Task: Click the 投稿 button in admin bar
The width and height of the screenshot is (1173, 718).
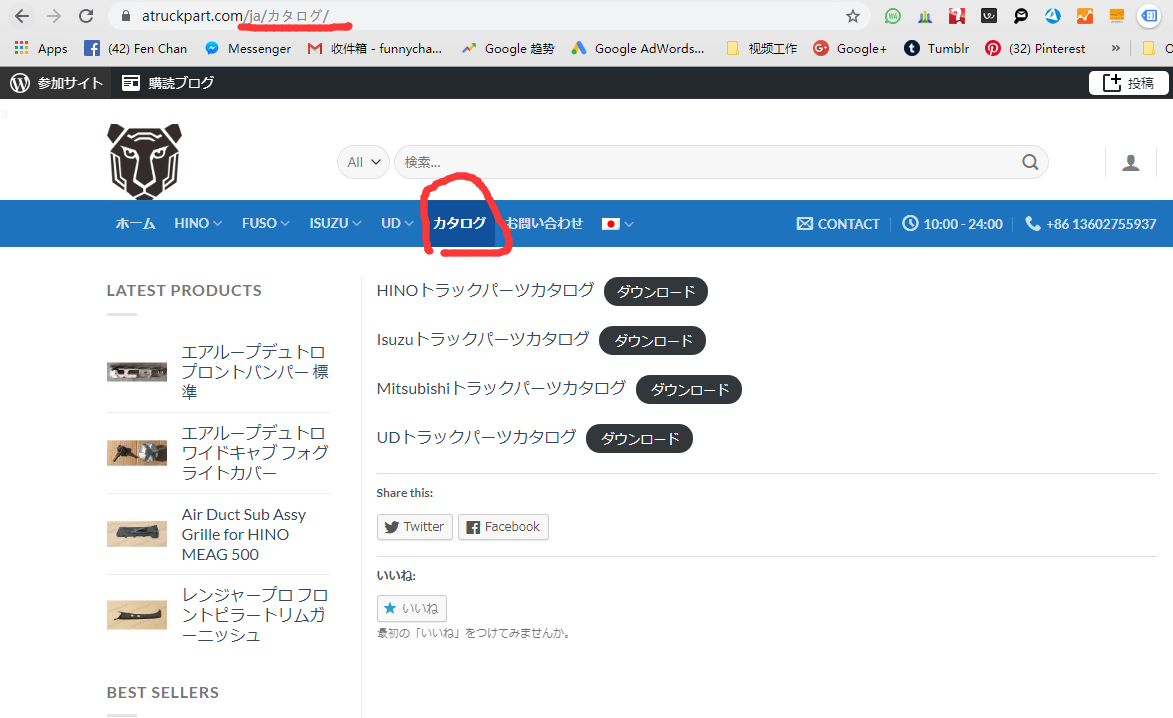Action: [1128, 83]
